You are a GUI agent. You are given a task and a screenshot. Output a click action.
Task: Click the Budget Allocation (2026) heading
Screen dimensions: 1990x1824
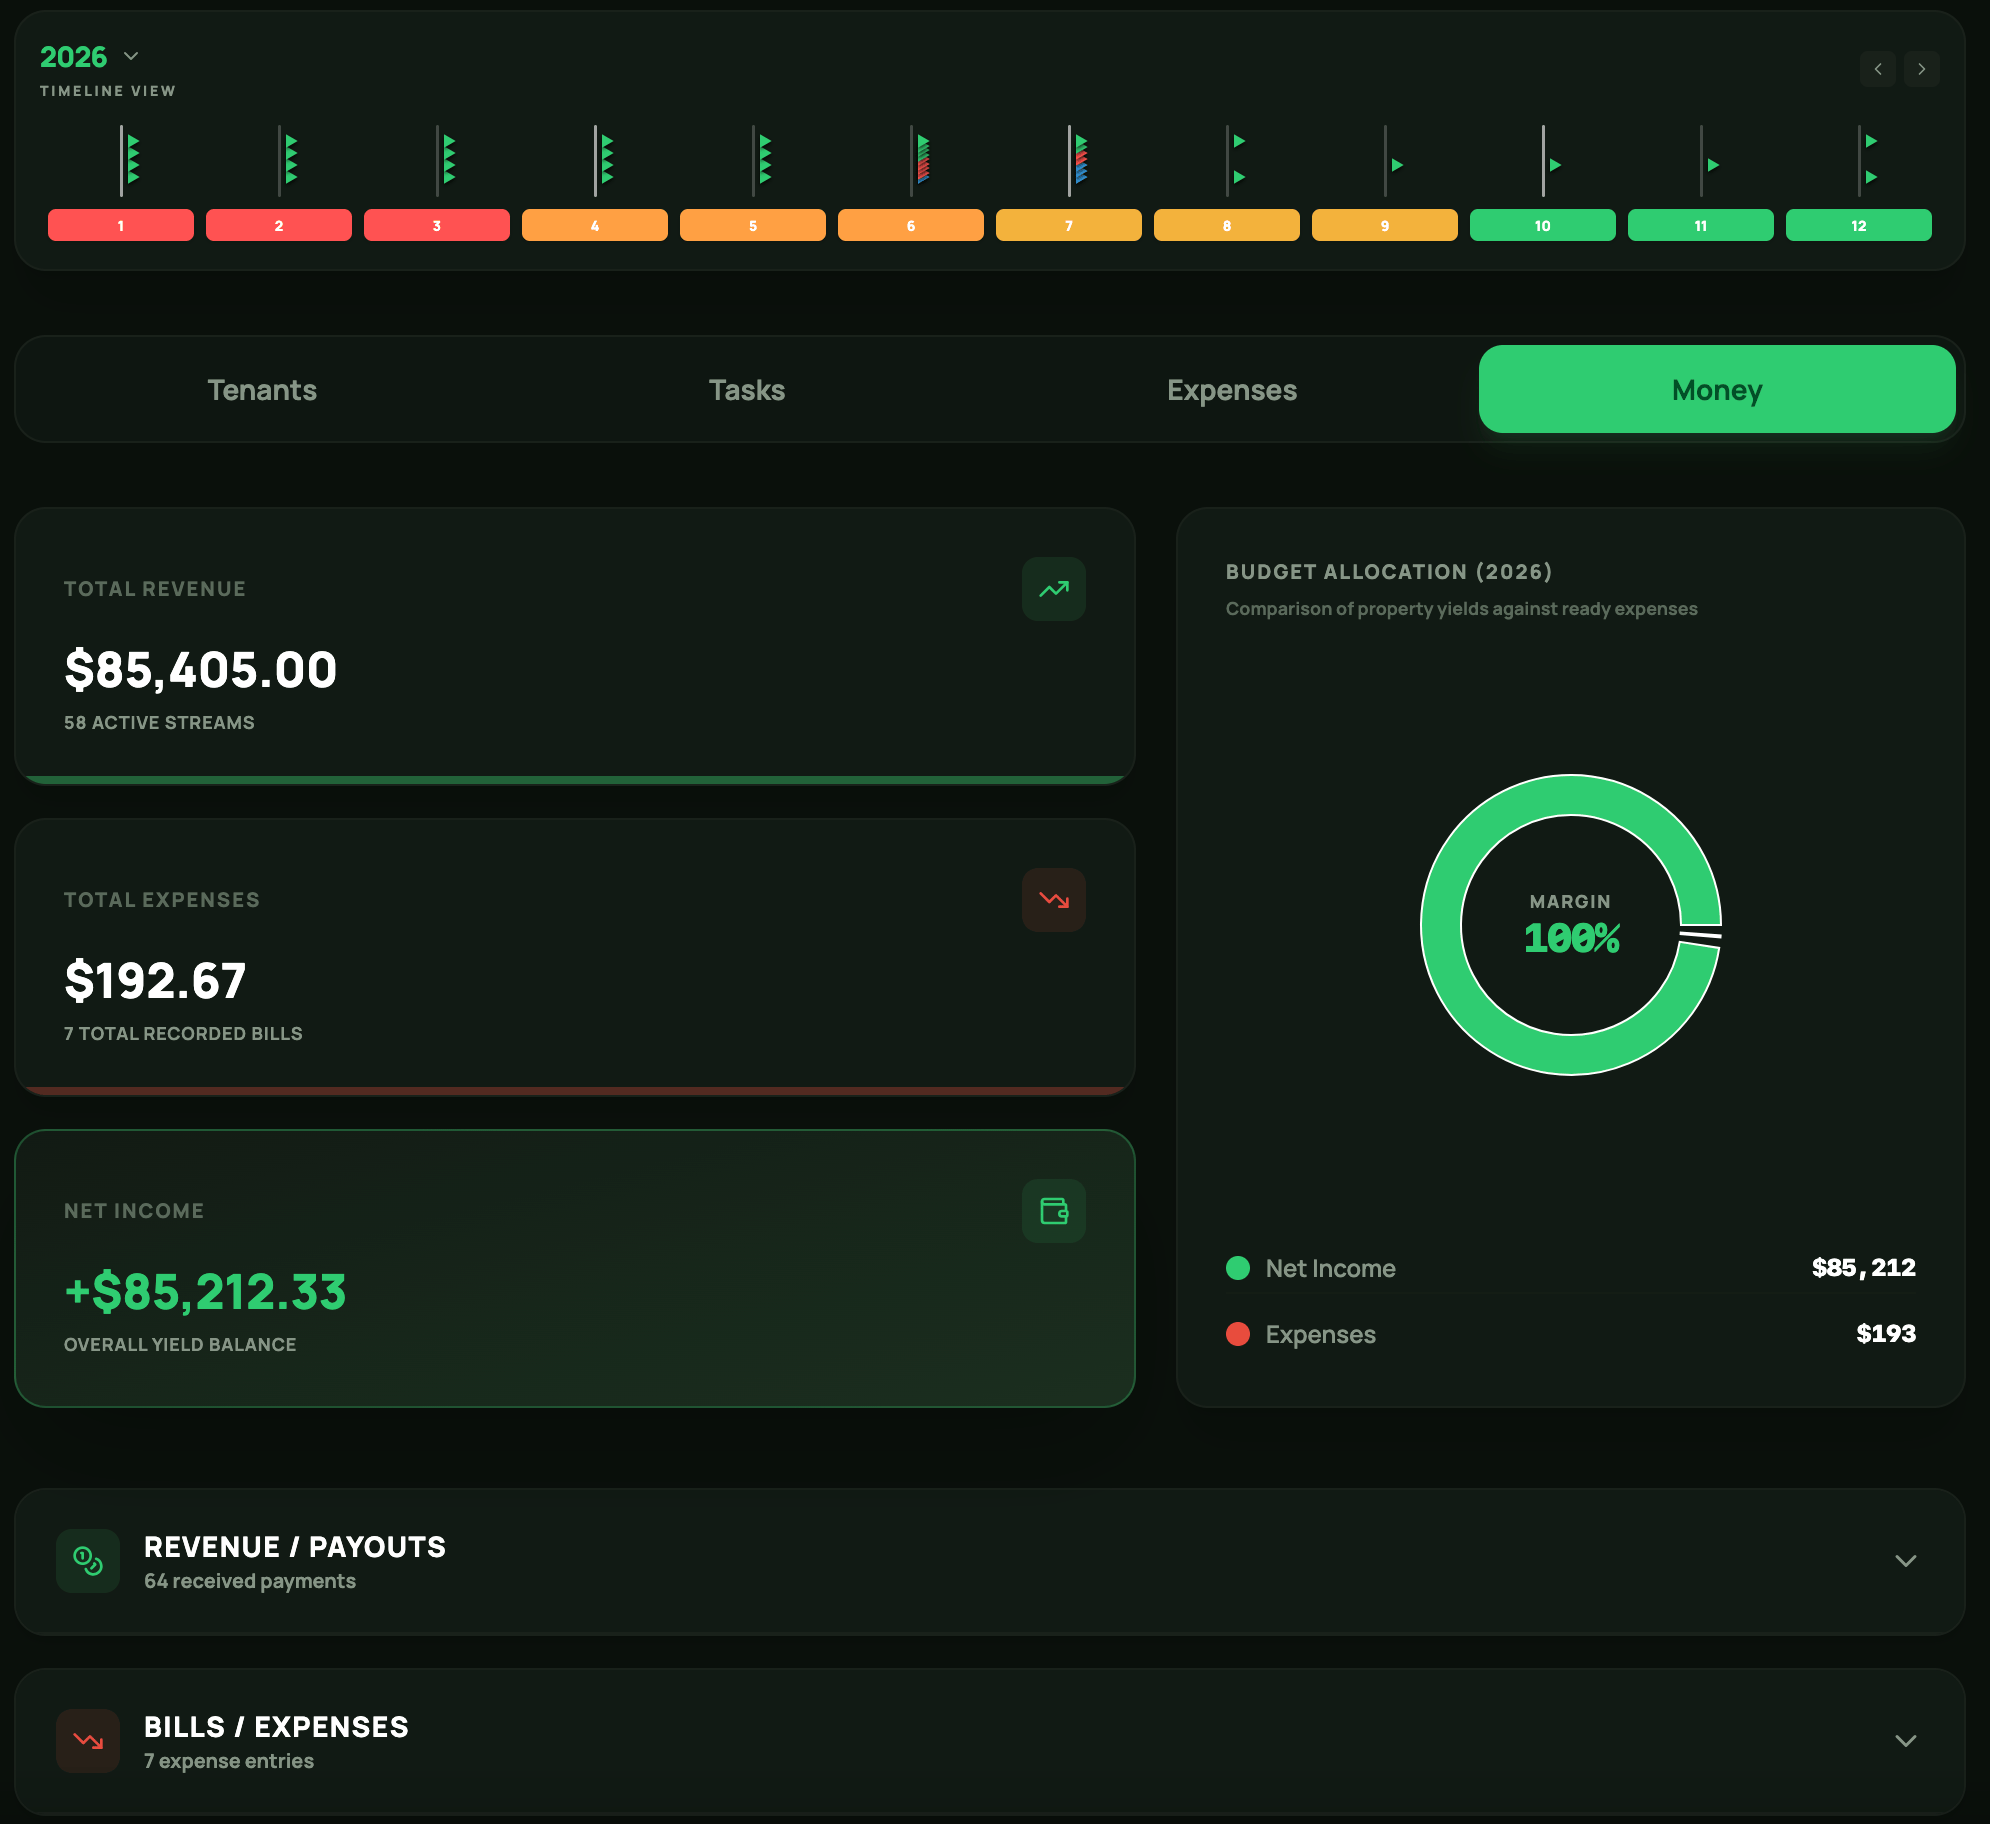[x=1389, y=572]
